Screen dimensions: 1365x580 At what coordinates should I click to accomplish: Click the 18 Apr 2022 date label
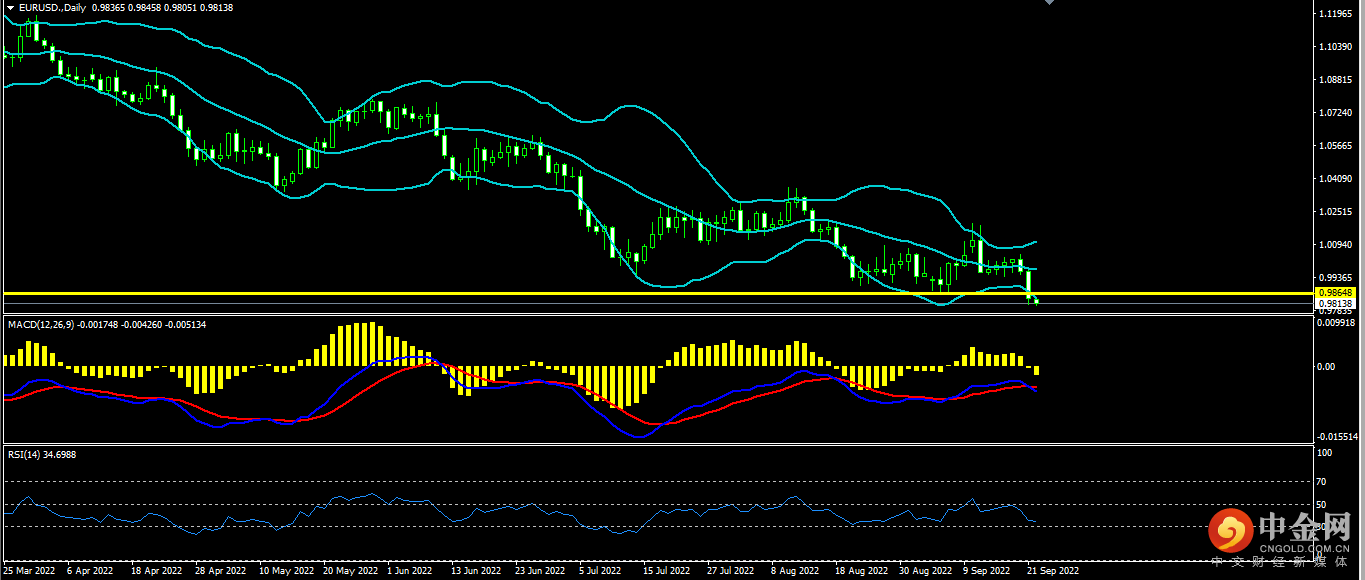[x=155, y=571]
